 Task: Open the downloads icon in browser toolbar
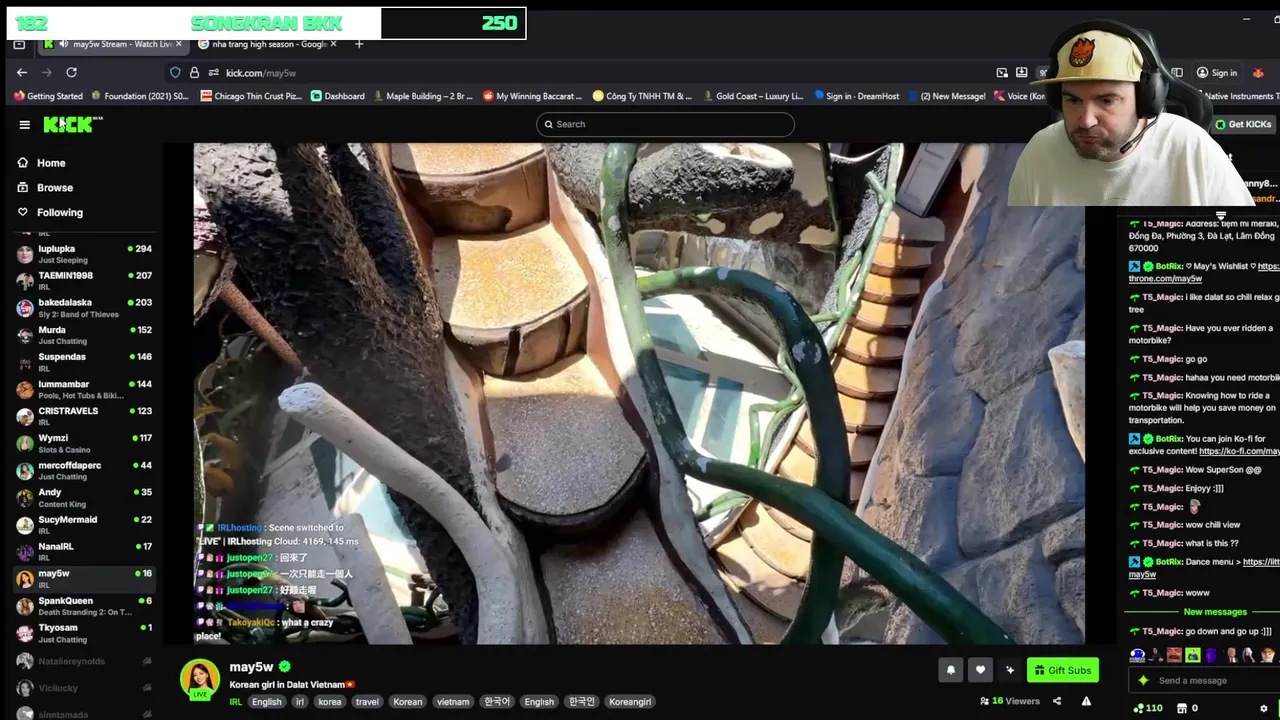tap(1021, 73)
